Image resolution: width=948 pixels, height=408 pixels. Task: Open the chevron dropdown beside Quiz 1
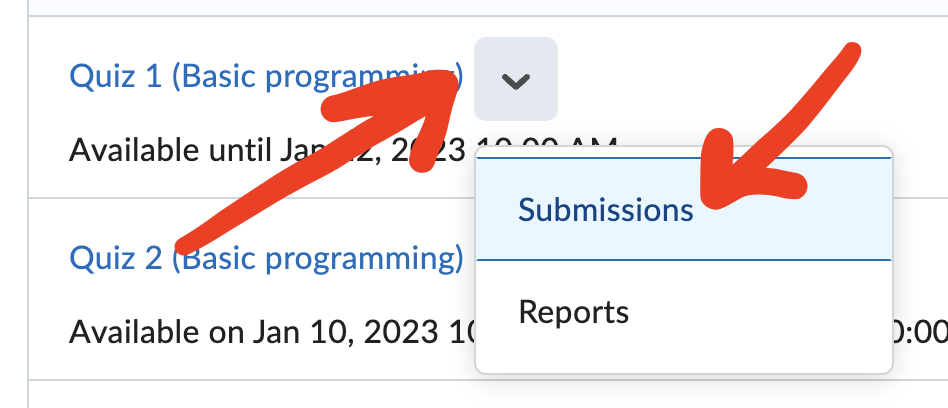(515, 80)
